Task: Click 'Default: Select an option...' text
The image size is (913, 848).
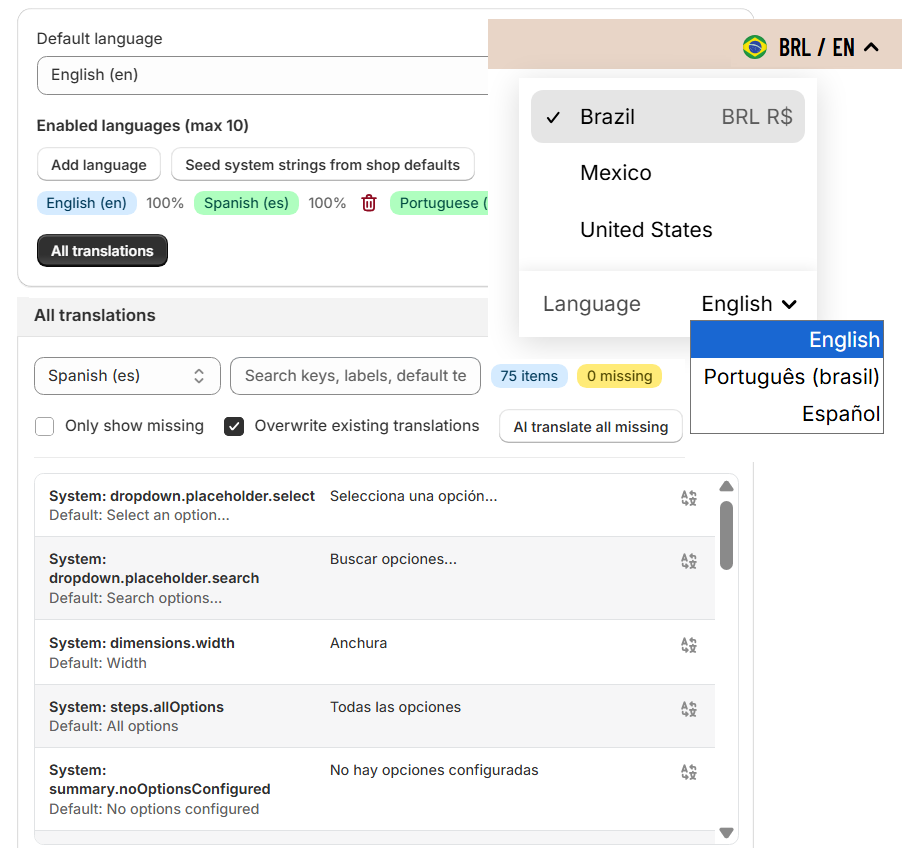Action: pos(139,515)
